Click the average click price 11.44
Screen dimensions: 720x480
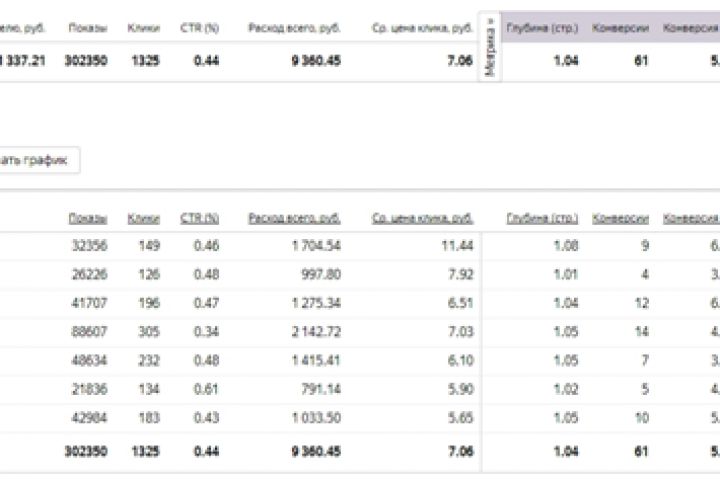(x=457, y=246)
